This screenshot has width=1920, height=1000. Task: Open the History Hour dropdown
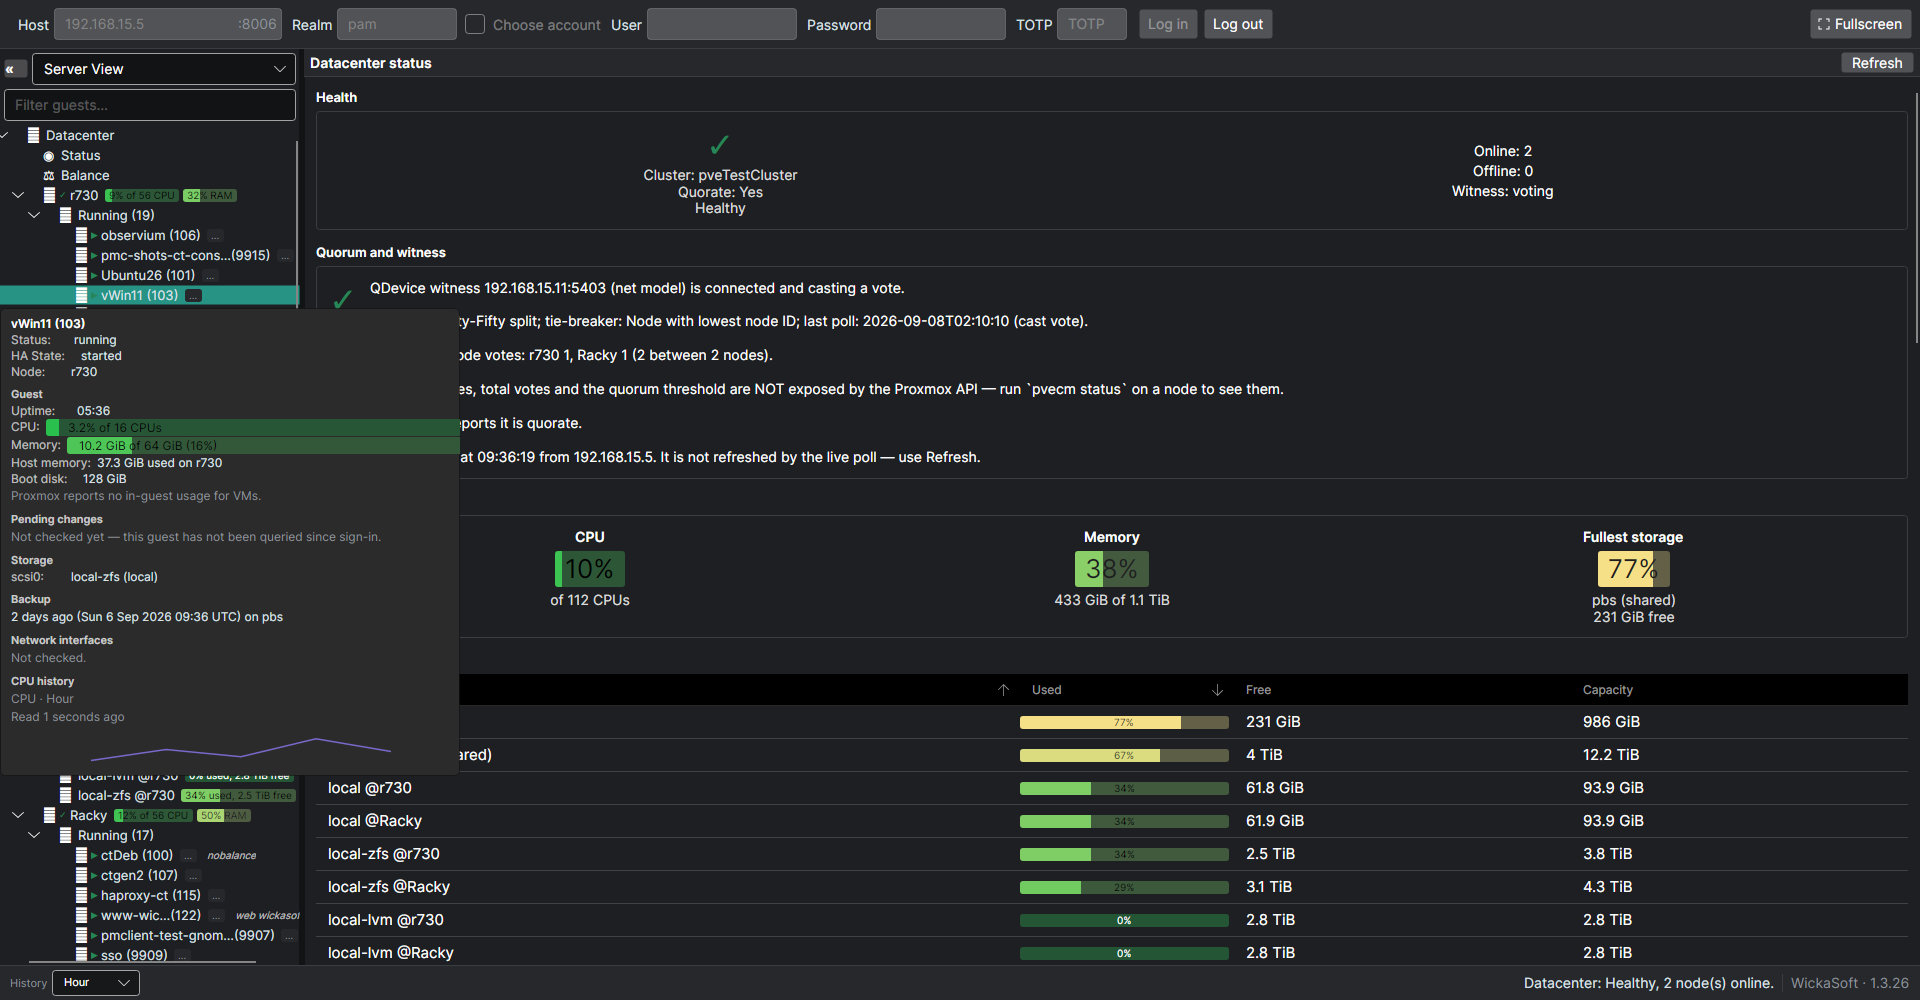tap(96, 983)
